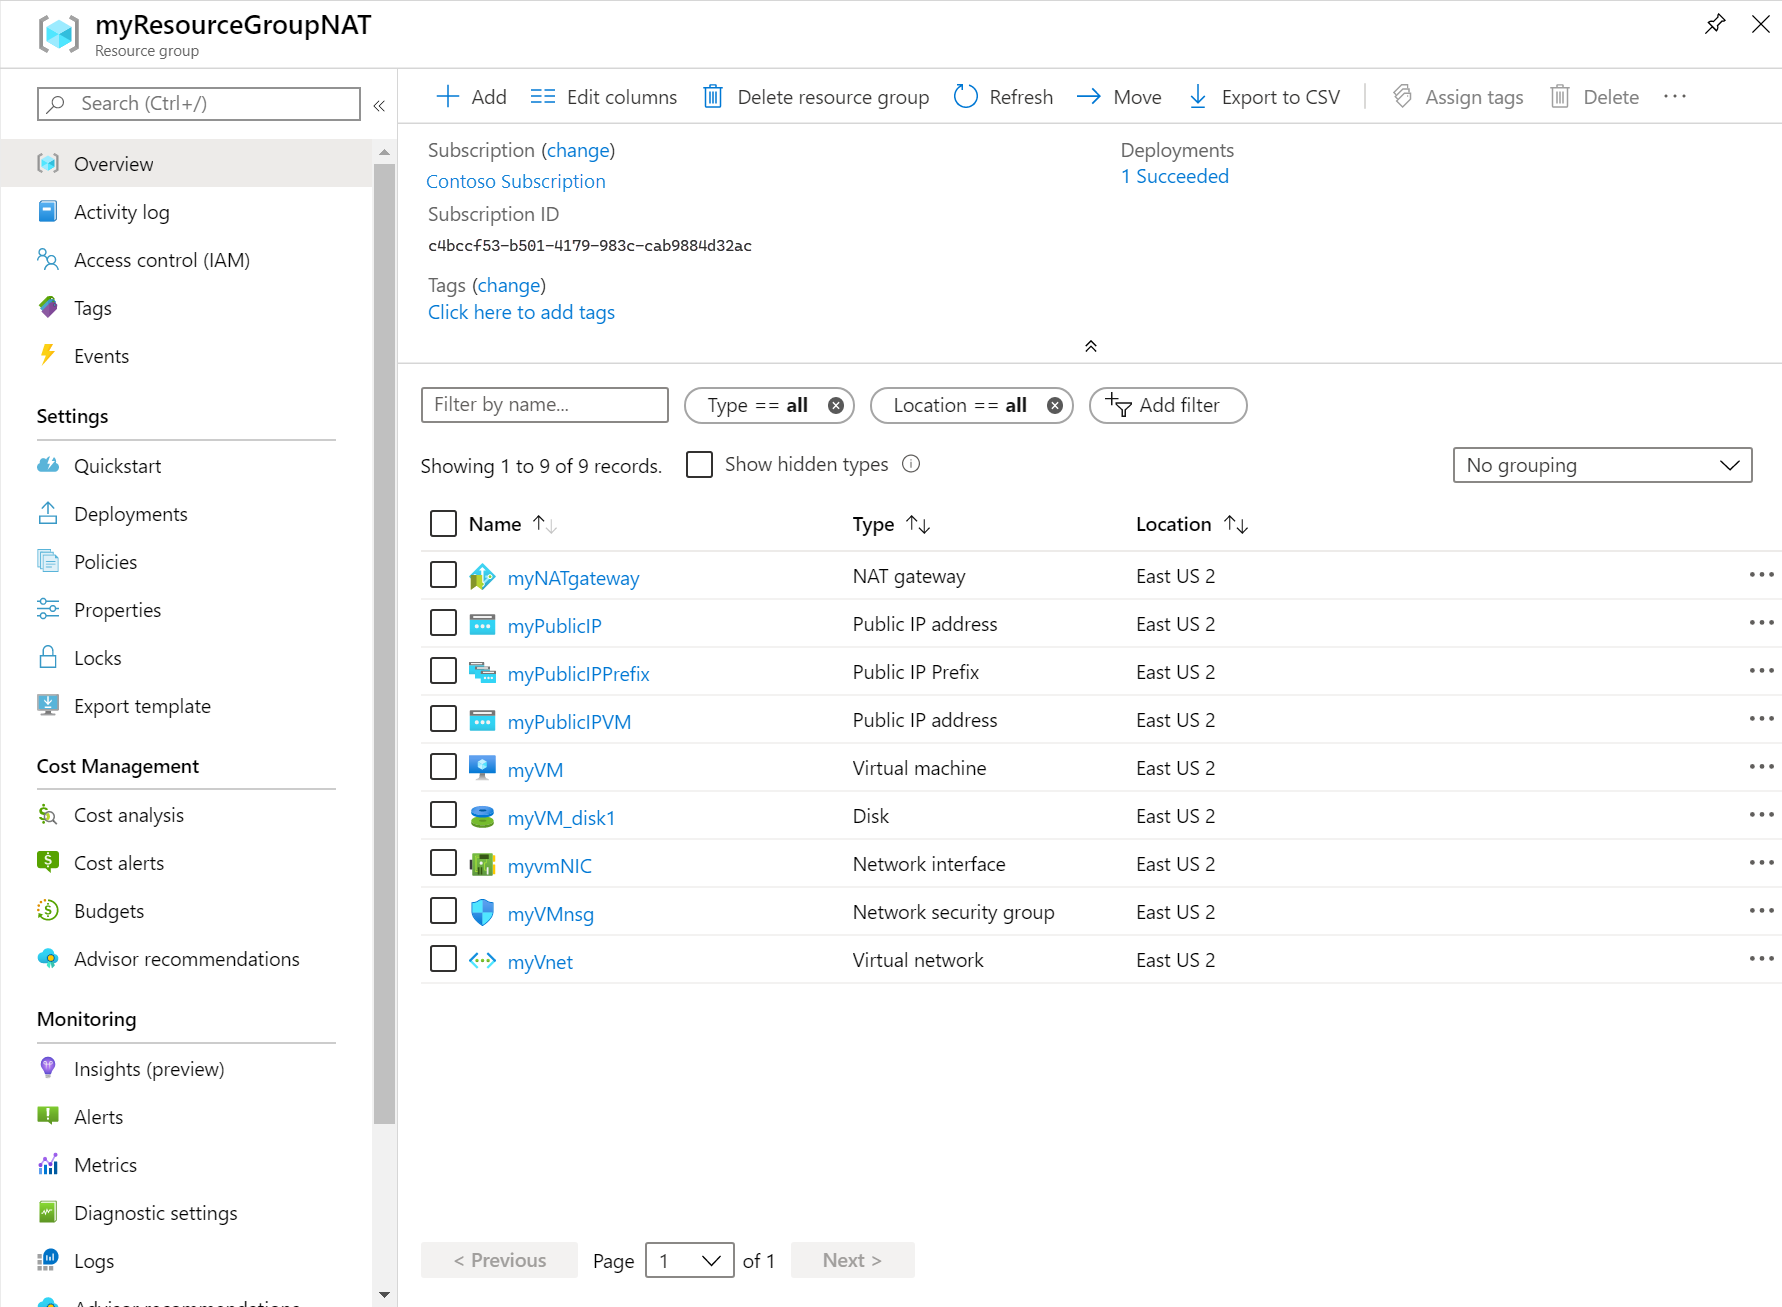Pin this blade using the pin icon

(x=1715, y=24)
